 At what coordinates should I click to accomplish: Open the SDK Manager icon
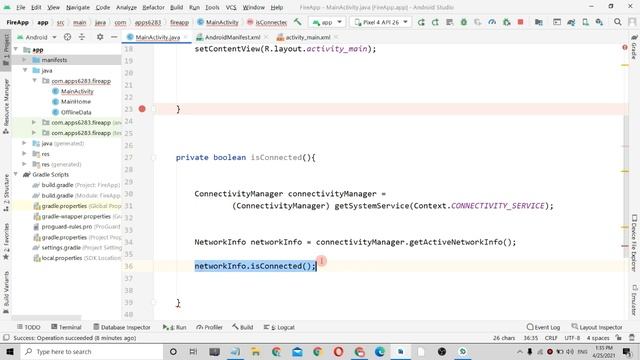pos(599,22)
